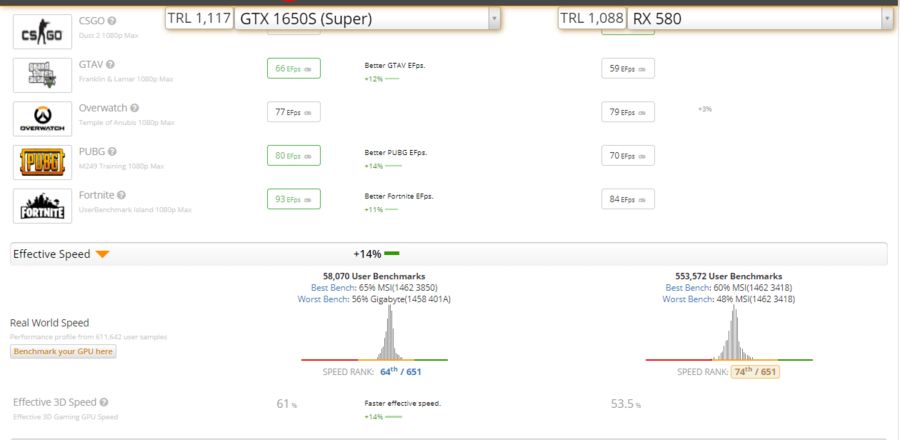The image size is (900, 440).
Task: Click the Temple of Anubis 1080p Max subtitle
Action: pyautogui.click(x=126, y=123)
